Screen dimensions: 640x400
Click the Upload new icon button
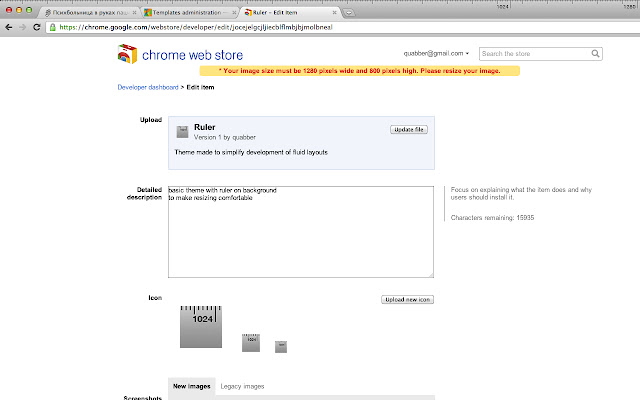[407, 300]
